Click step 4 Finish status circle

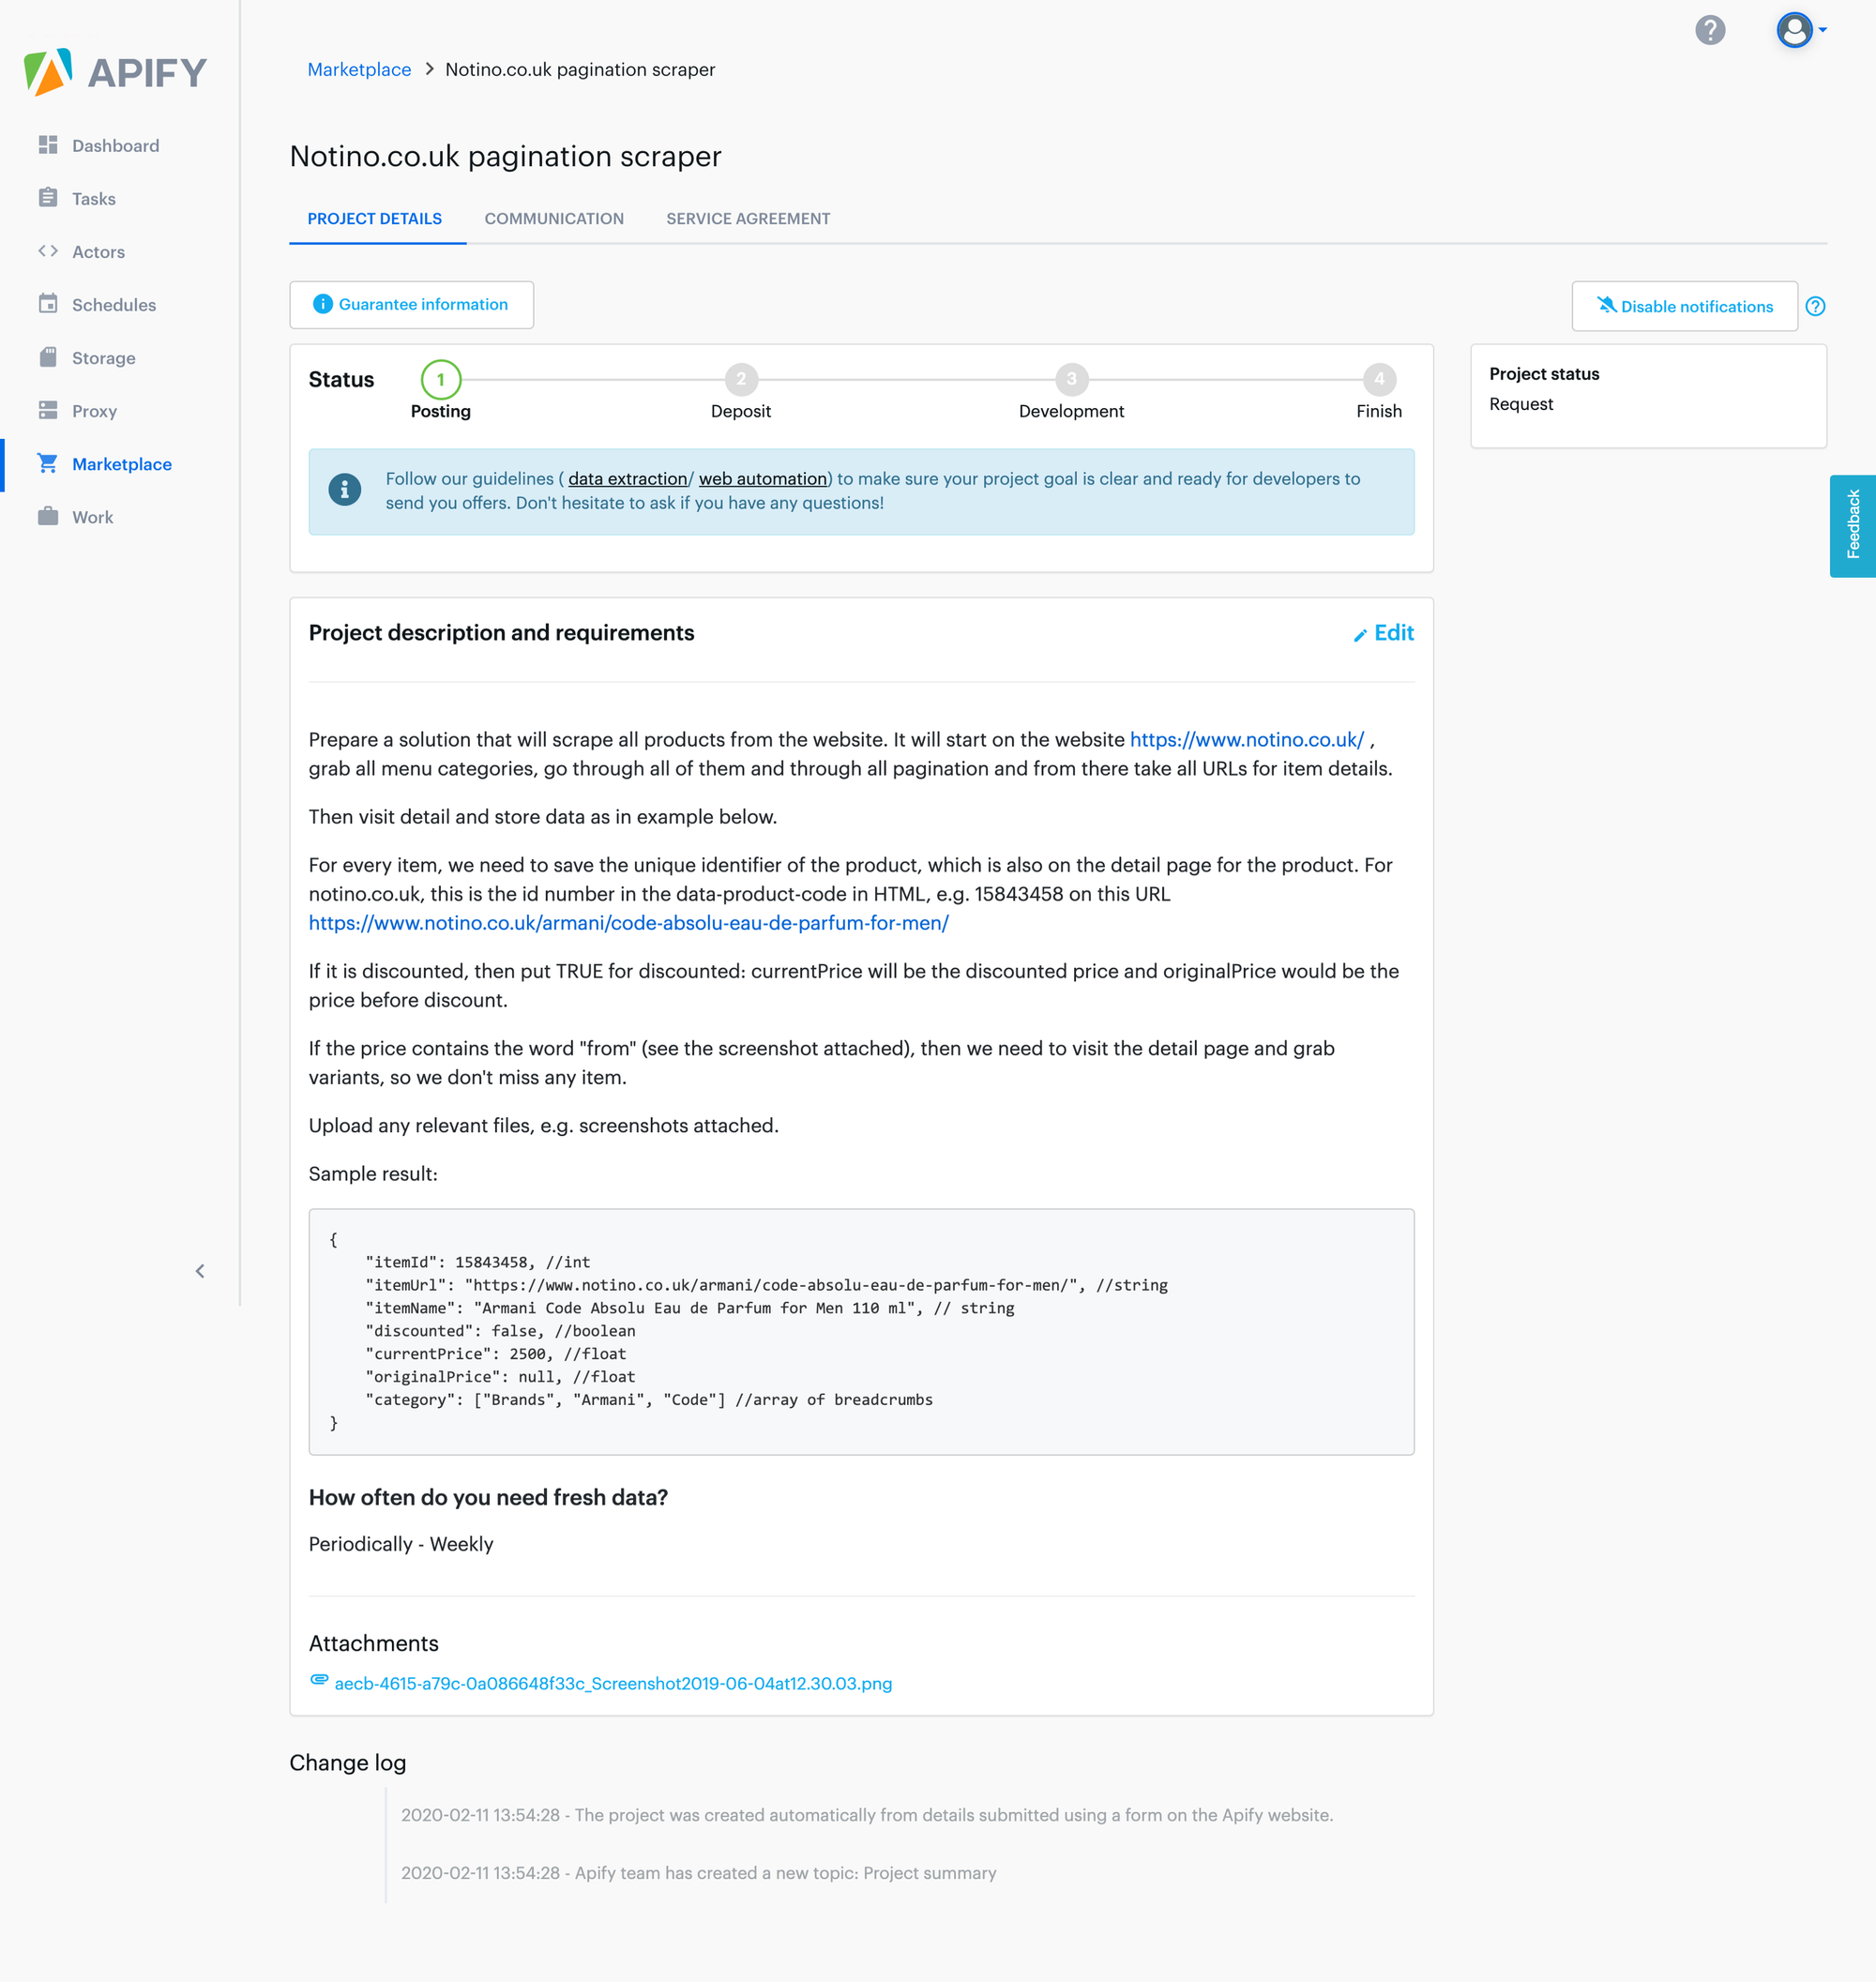coord(1380,379)
